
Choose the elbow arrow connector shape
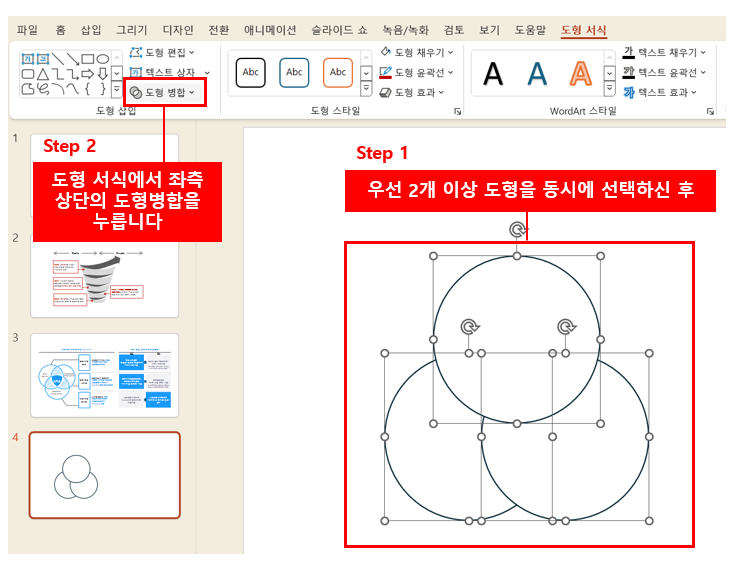pyautogui.click(x=72, y=74)
